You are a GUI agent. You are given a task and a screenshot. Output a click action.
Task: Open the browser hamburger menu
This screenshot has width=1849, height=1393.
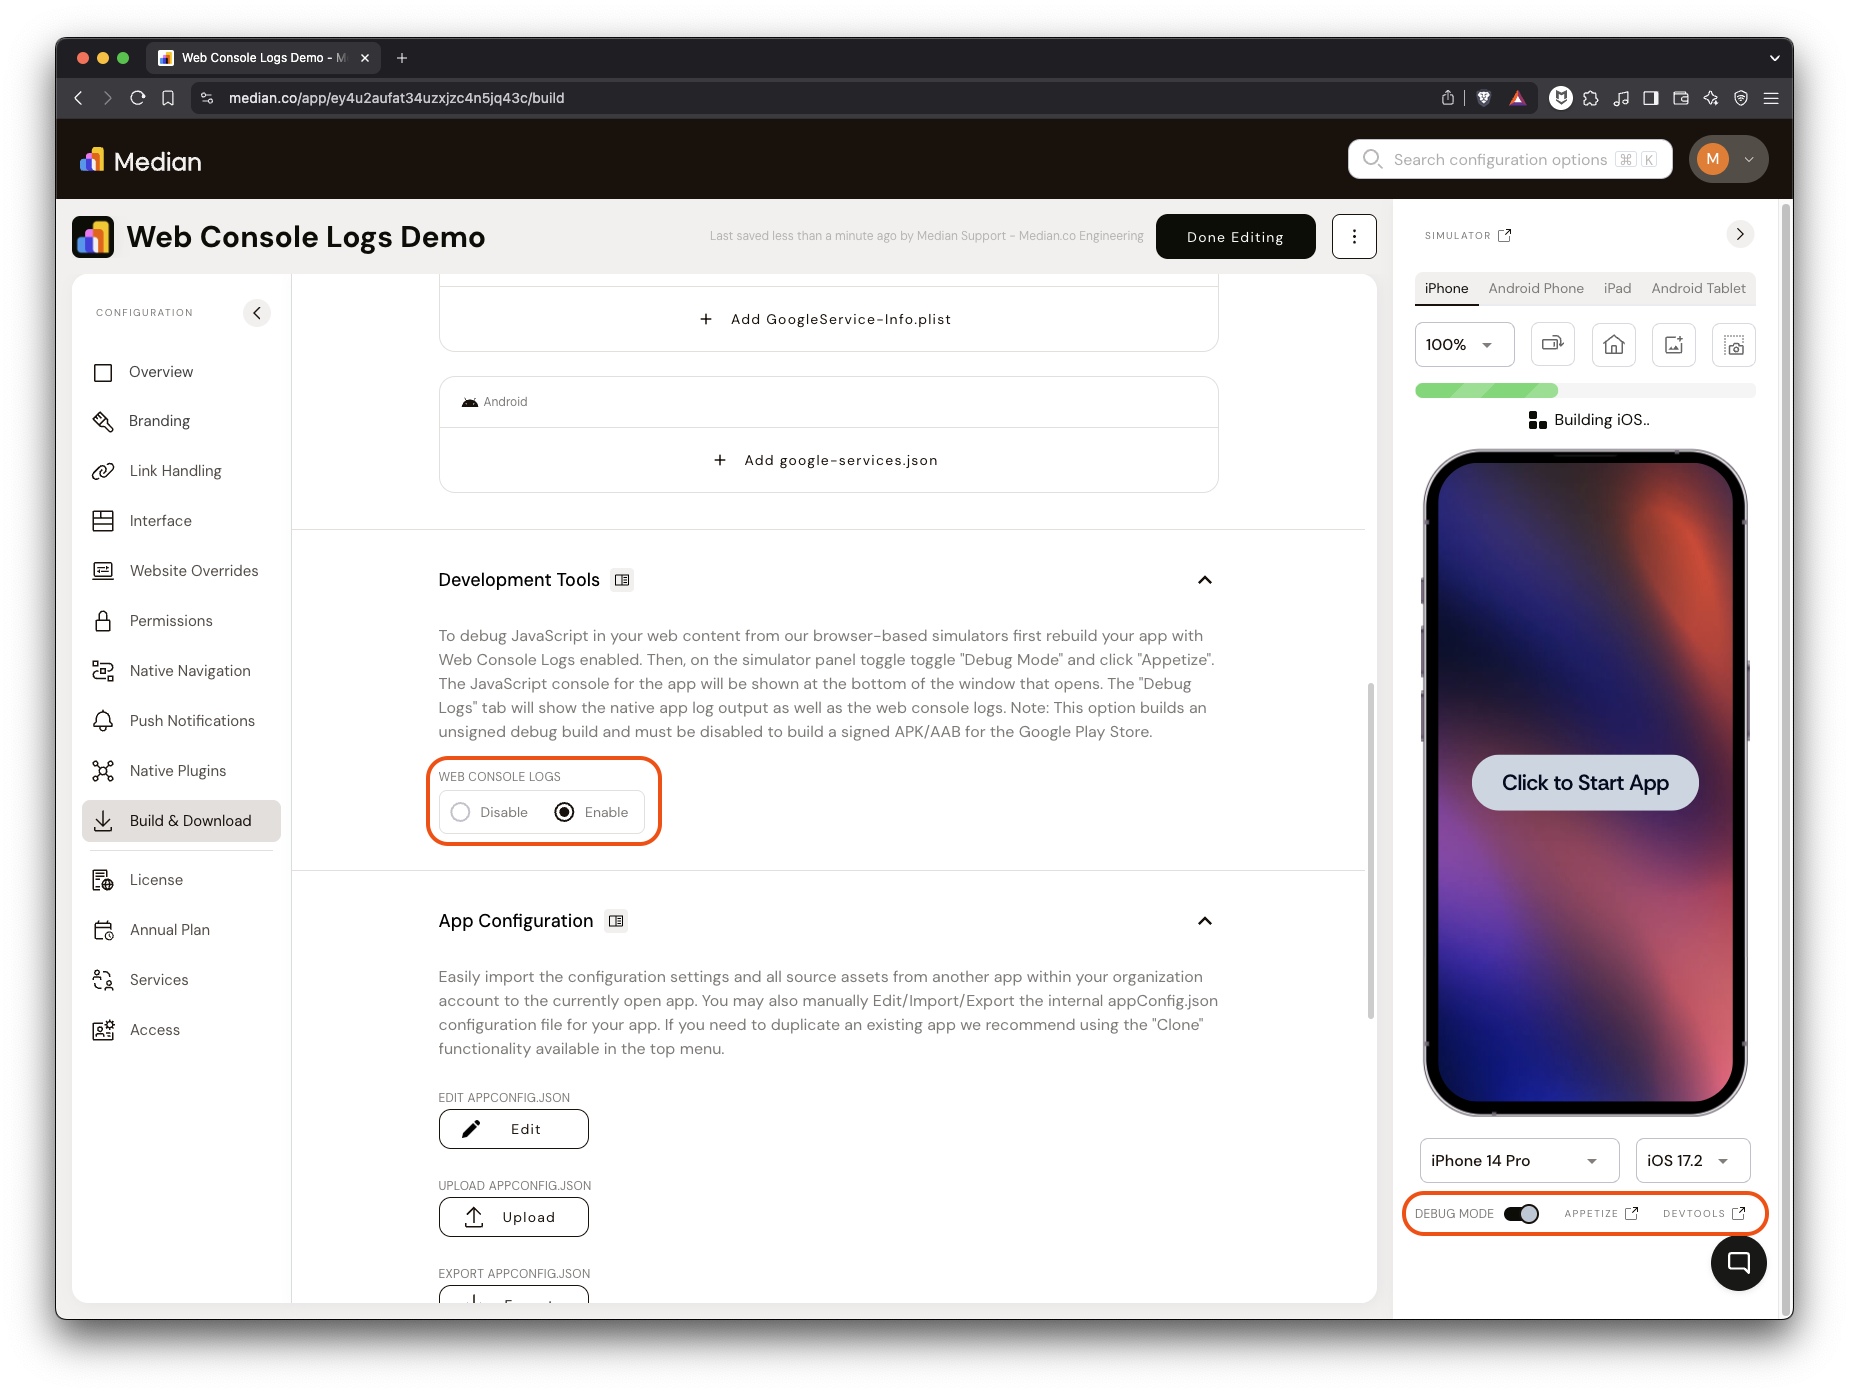click(1771, 98)
